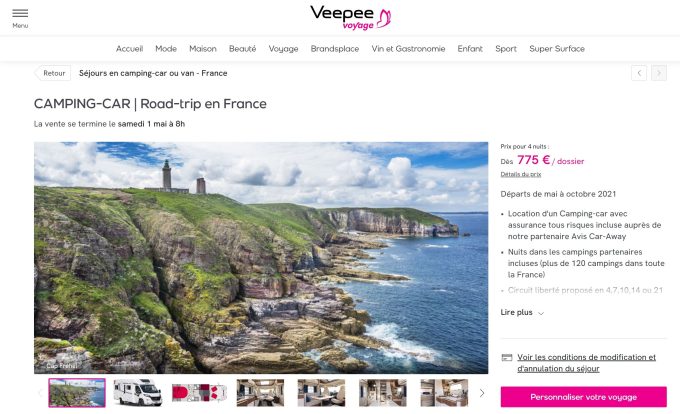Select the Cap Fréhel cliff thumbnail
The height and width of the screenshot is (414, 680).
point(77,393)
